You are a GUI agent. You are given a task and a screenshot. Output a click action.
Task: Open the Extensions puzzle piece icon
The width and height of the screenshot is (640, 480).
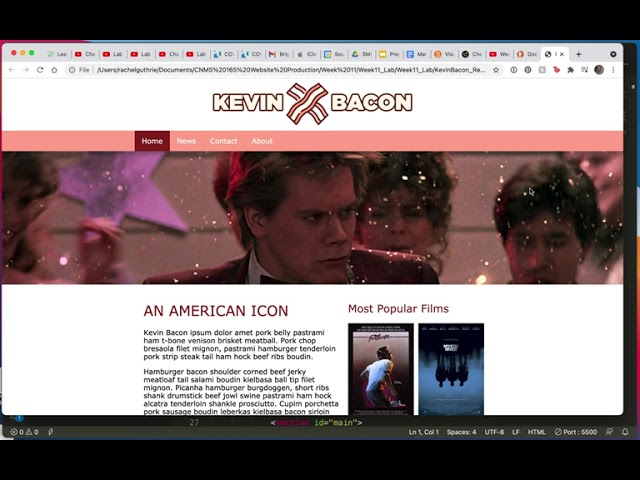(x=571, y=70)
